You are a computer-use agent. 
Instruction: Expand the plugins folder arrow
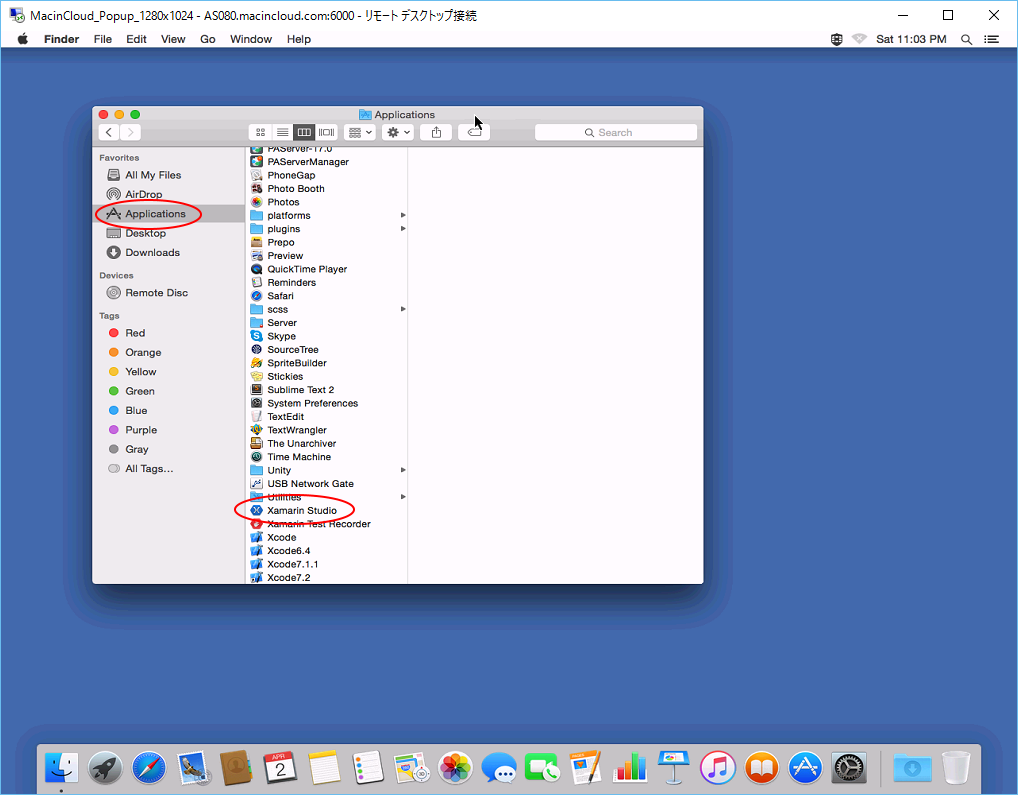[x=403, y=228]
